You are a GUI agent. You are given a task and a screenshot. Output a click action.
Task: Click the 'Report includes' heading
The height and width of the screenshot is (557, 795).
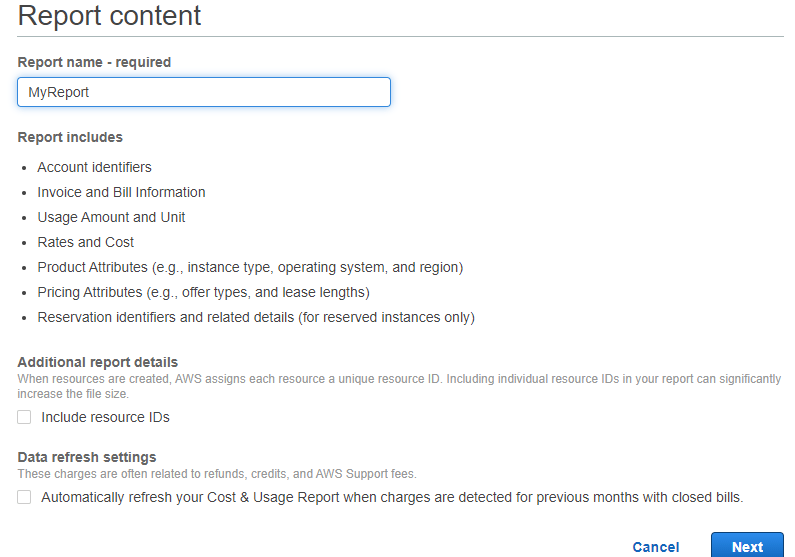click(70, 137)
